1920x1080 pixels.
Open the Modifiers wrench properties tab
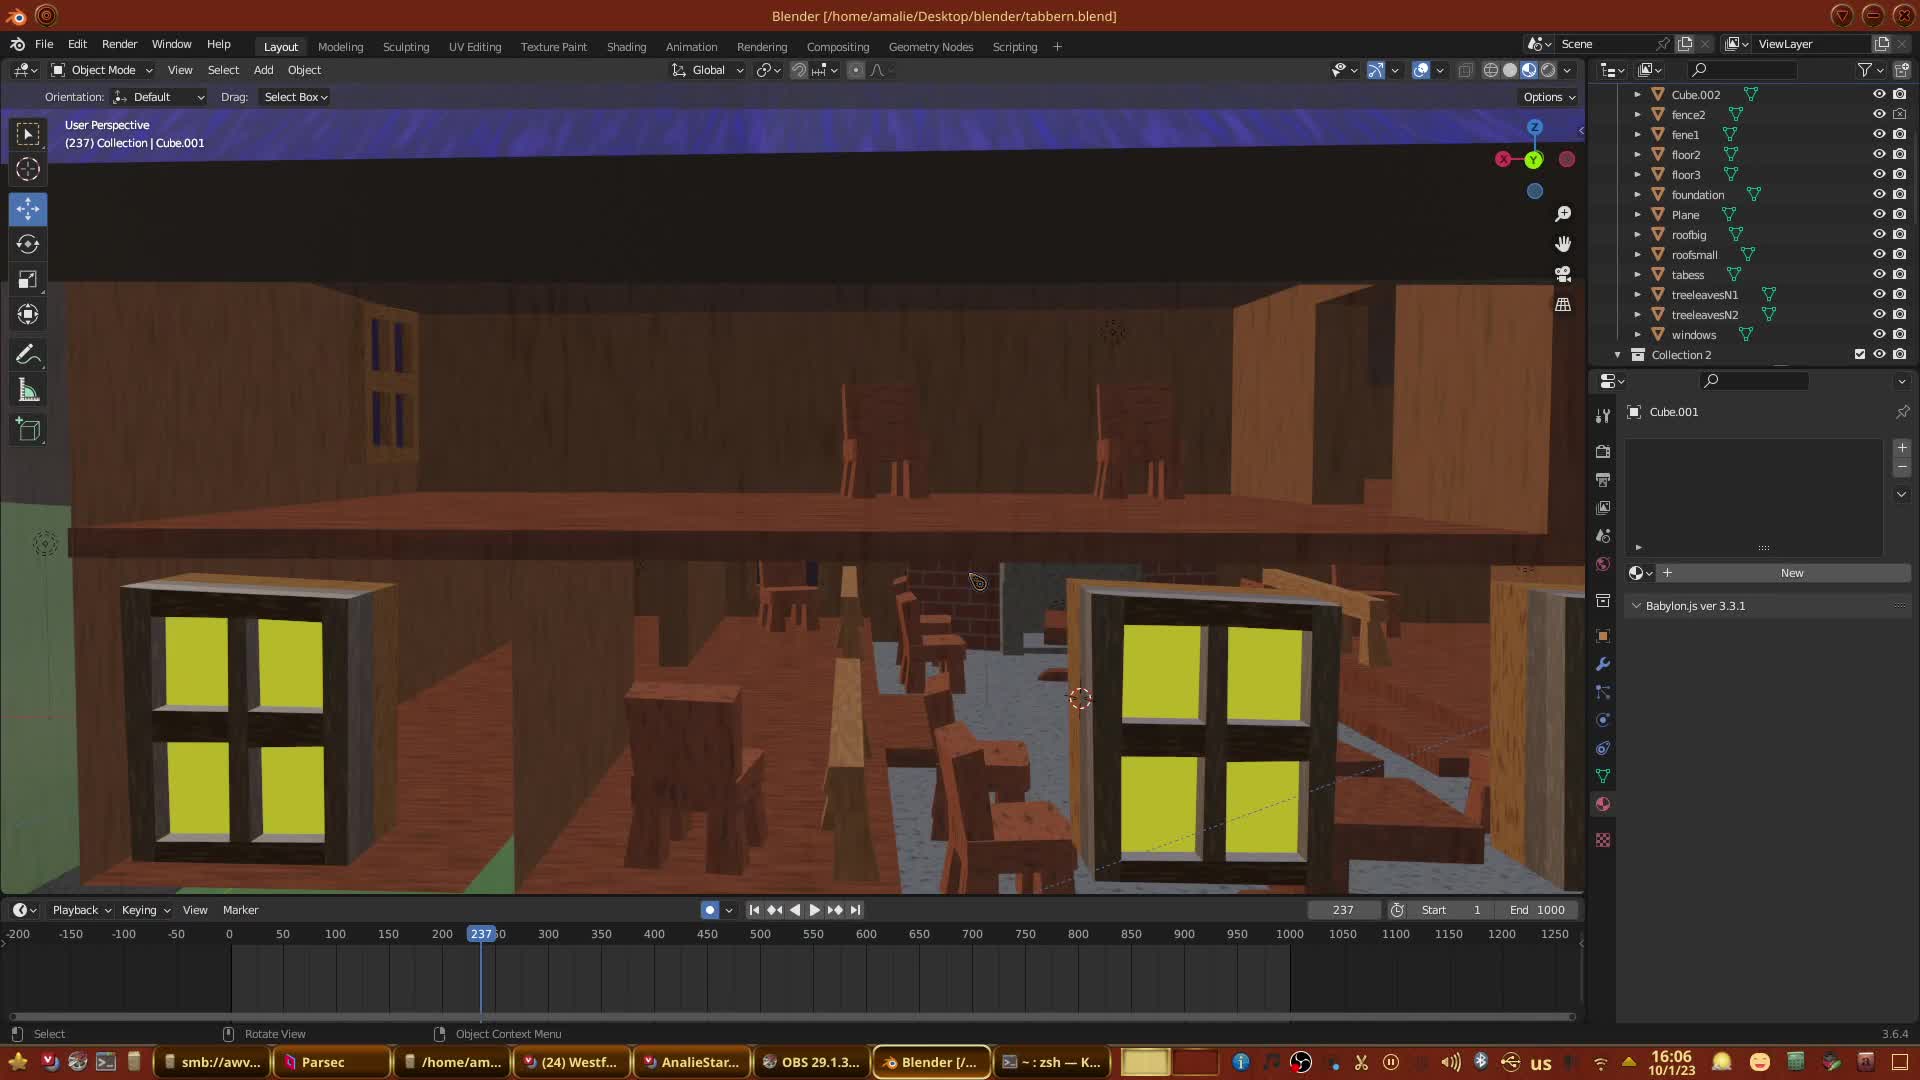(1603, 664)
